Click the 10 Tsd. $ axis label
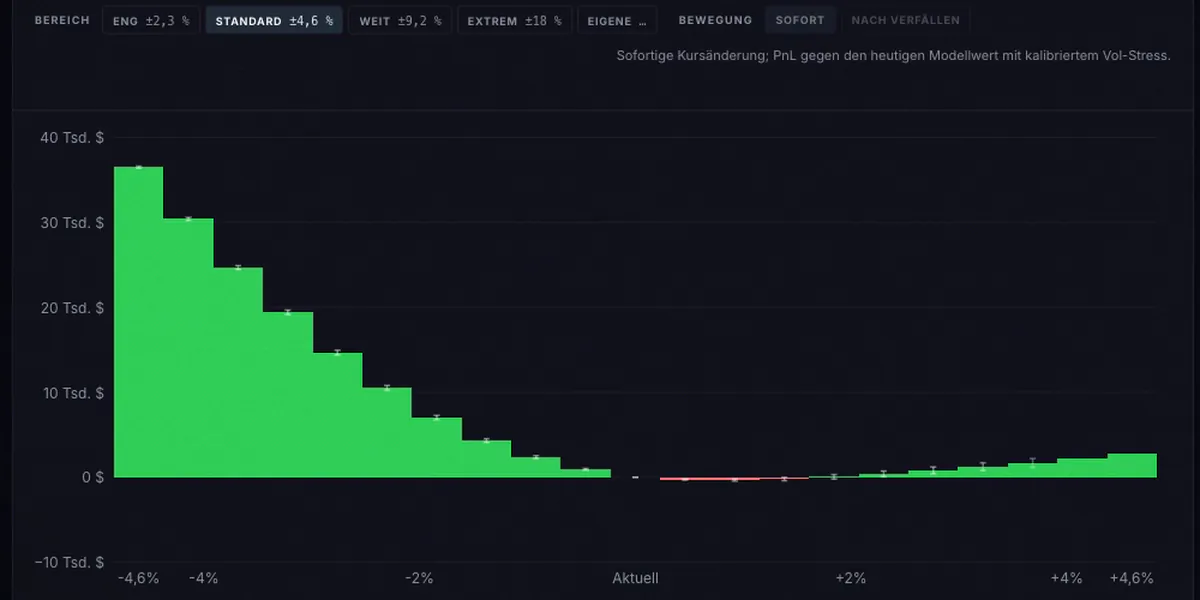The image size is (1200, 600). [71, 393]
